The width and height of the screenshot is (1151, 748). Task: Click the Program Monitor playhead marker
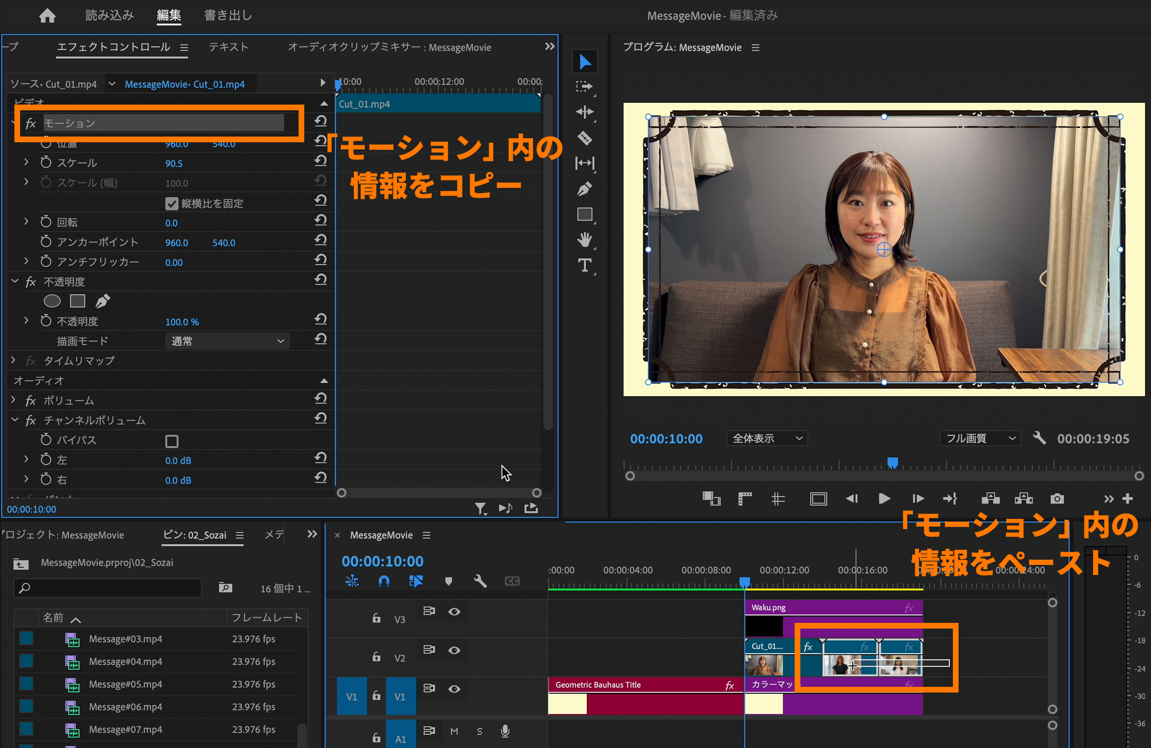(893, 463)
